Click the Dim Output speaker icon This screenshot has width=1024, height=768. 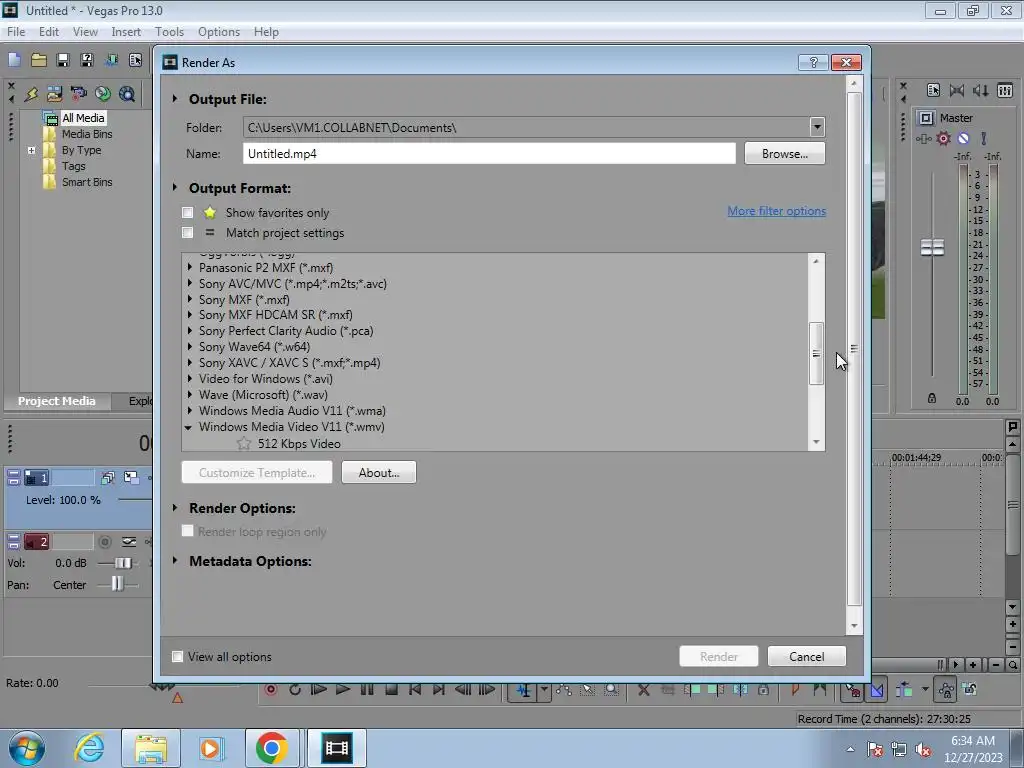pos(980,90)
